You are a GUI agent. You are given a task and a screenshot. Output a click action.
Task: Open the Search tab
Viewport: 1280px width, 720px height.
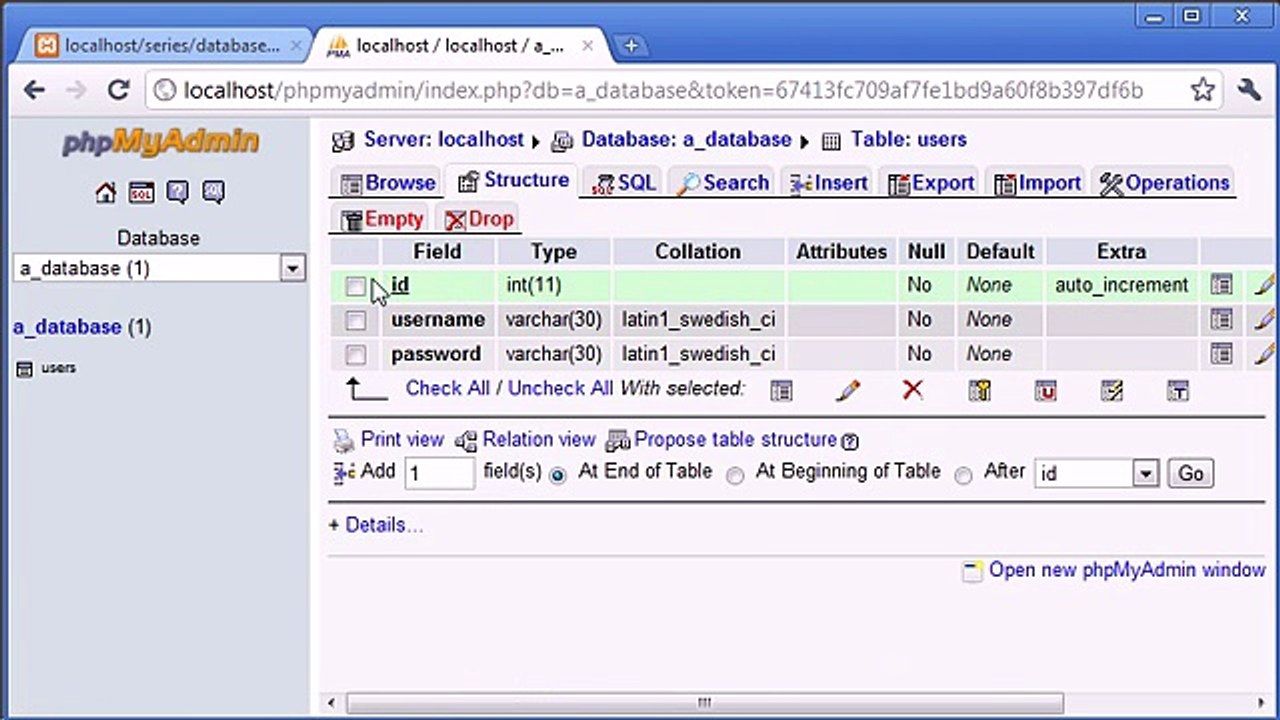pyautogui.click(x=721, y=183)
